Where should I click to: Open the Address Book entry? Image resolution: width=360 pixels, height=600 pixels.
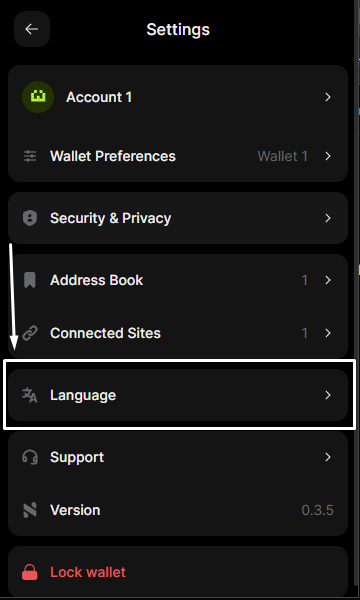coord(178,280)
